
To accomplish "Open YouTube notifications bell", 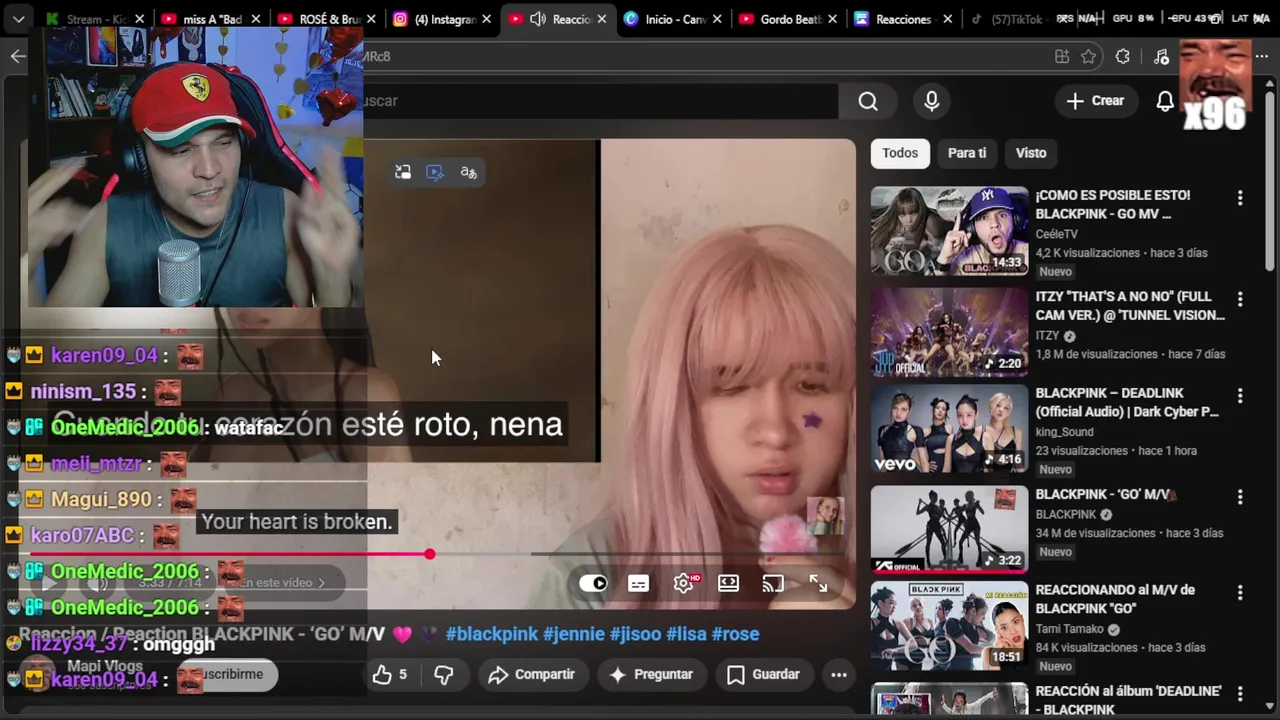I will point(1165,101).
